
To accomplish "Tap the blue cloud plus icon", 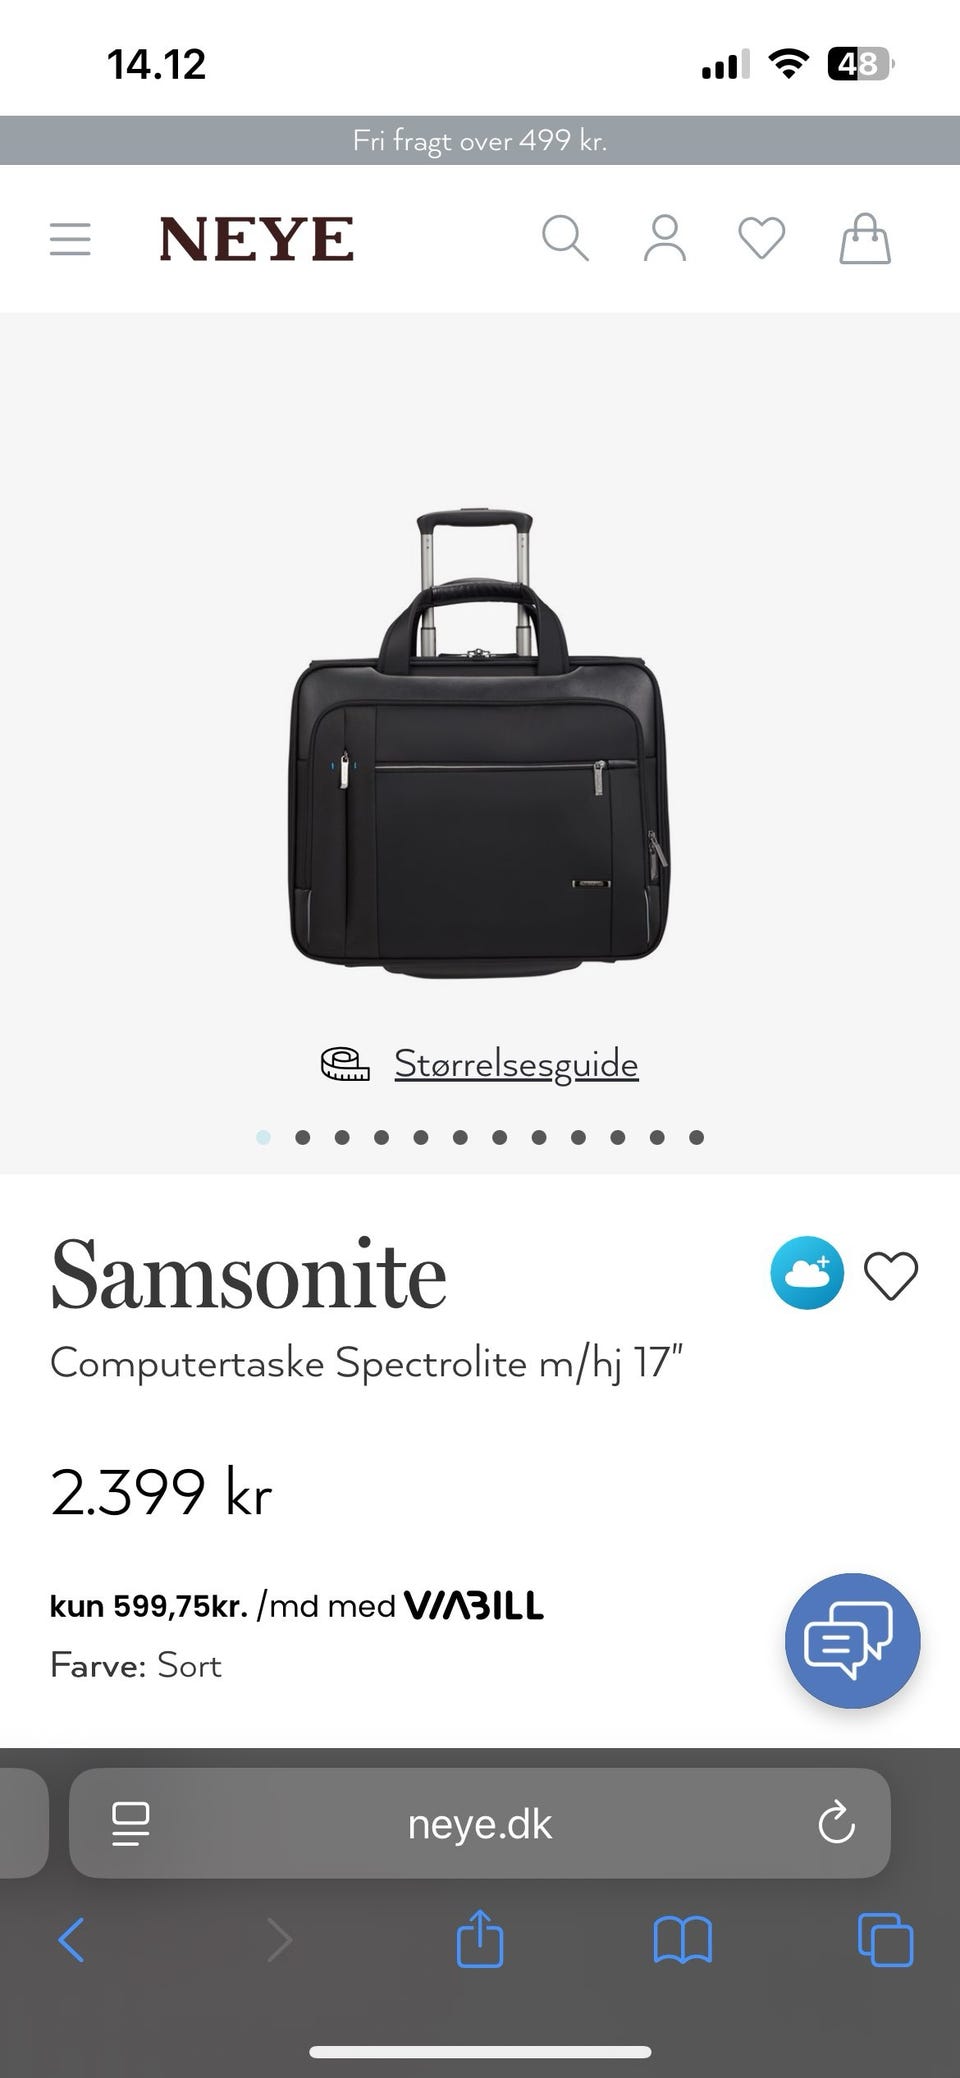I will [807, 1274].
